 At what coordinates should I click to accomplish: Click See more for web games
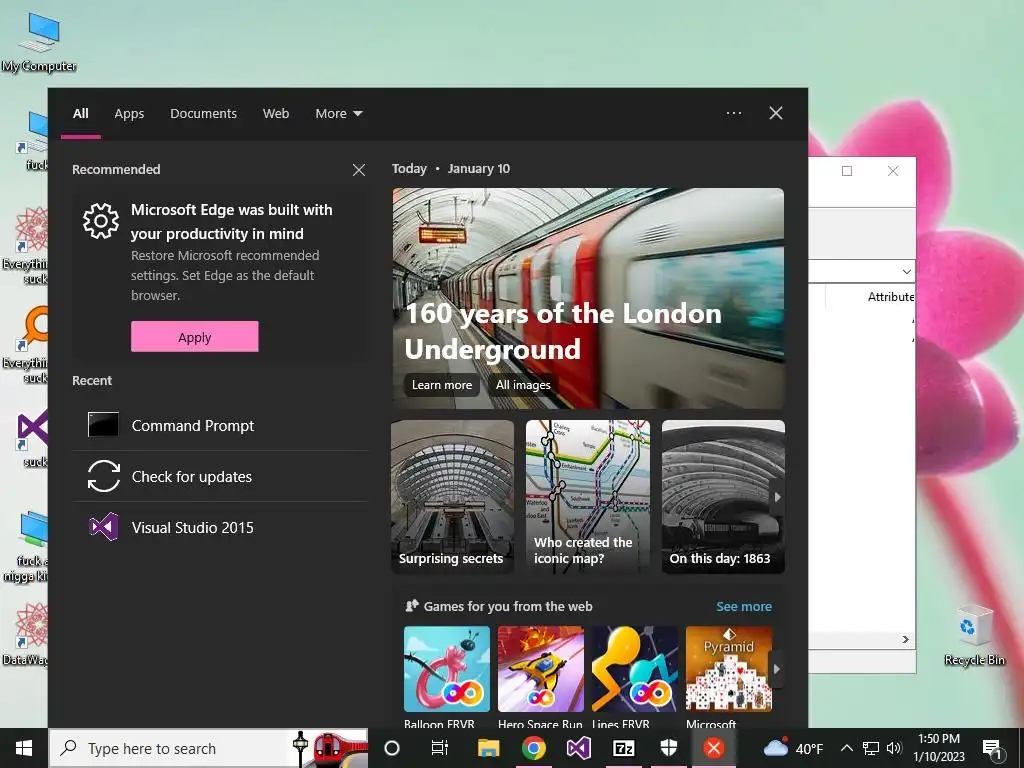point(744,606)
